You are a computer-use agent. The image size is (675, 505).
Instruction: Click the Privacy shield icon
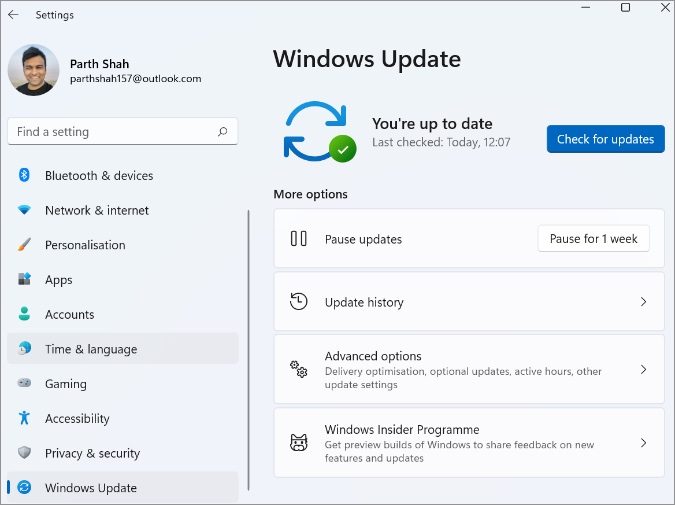click(x=25, y=452)
